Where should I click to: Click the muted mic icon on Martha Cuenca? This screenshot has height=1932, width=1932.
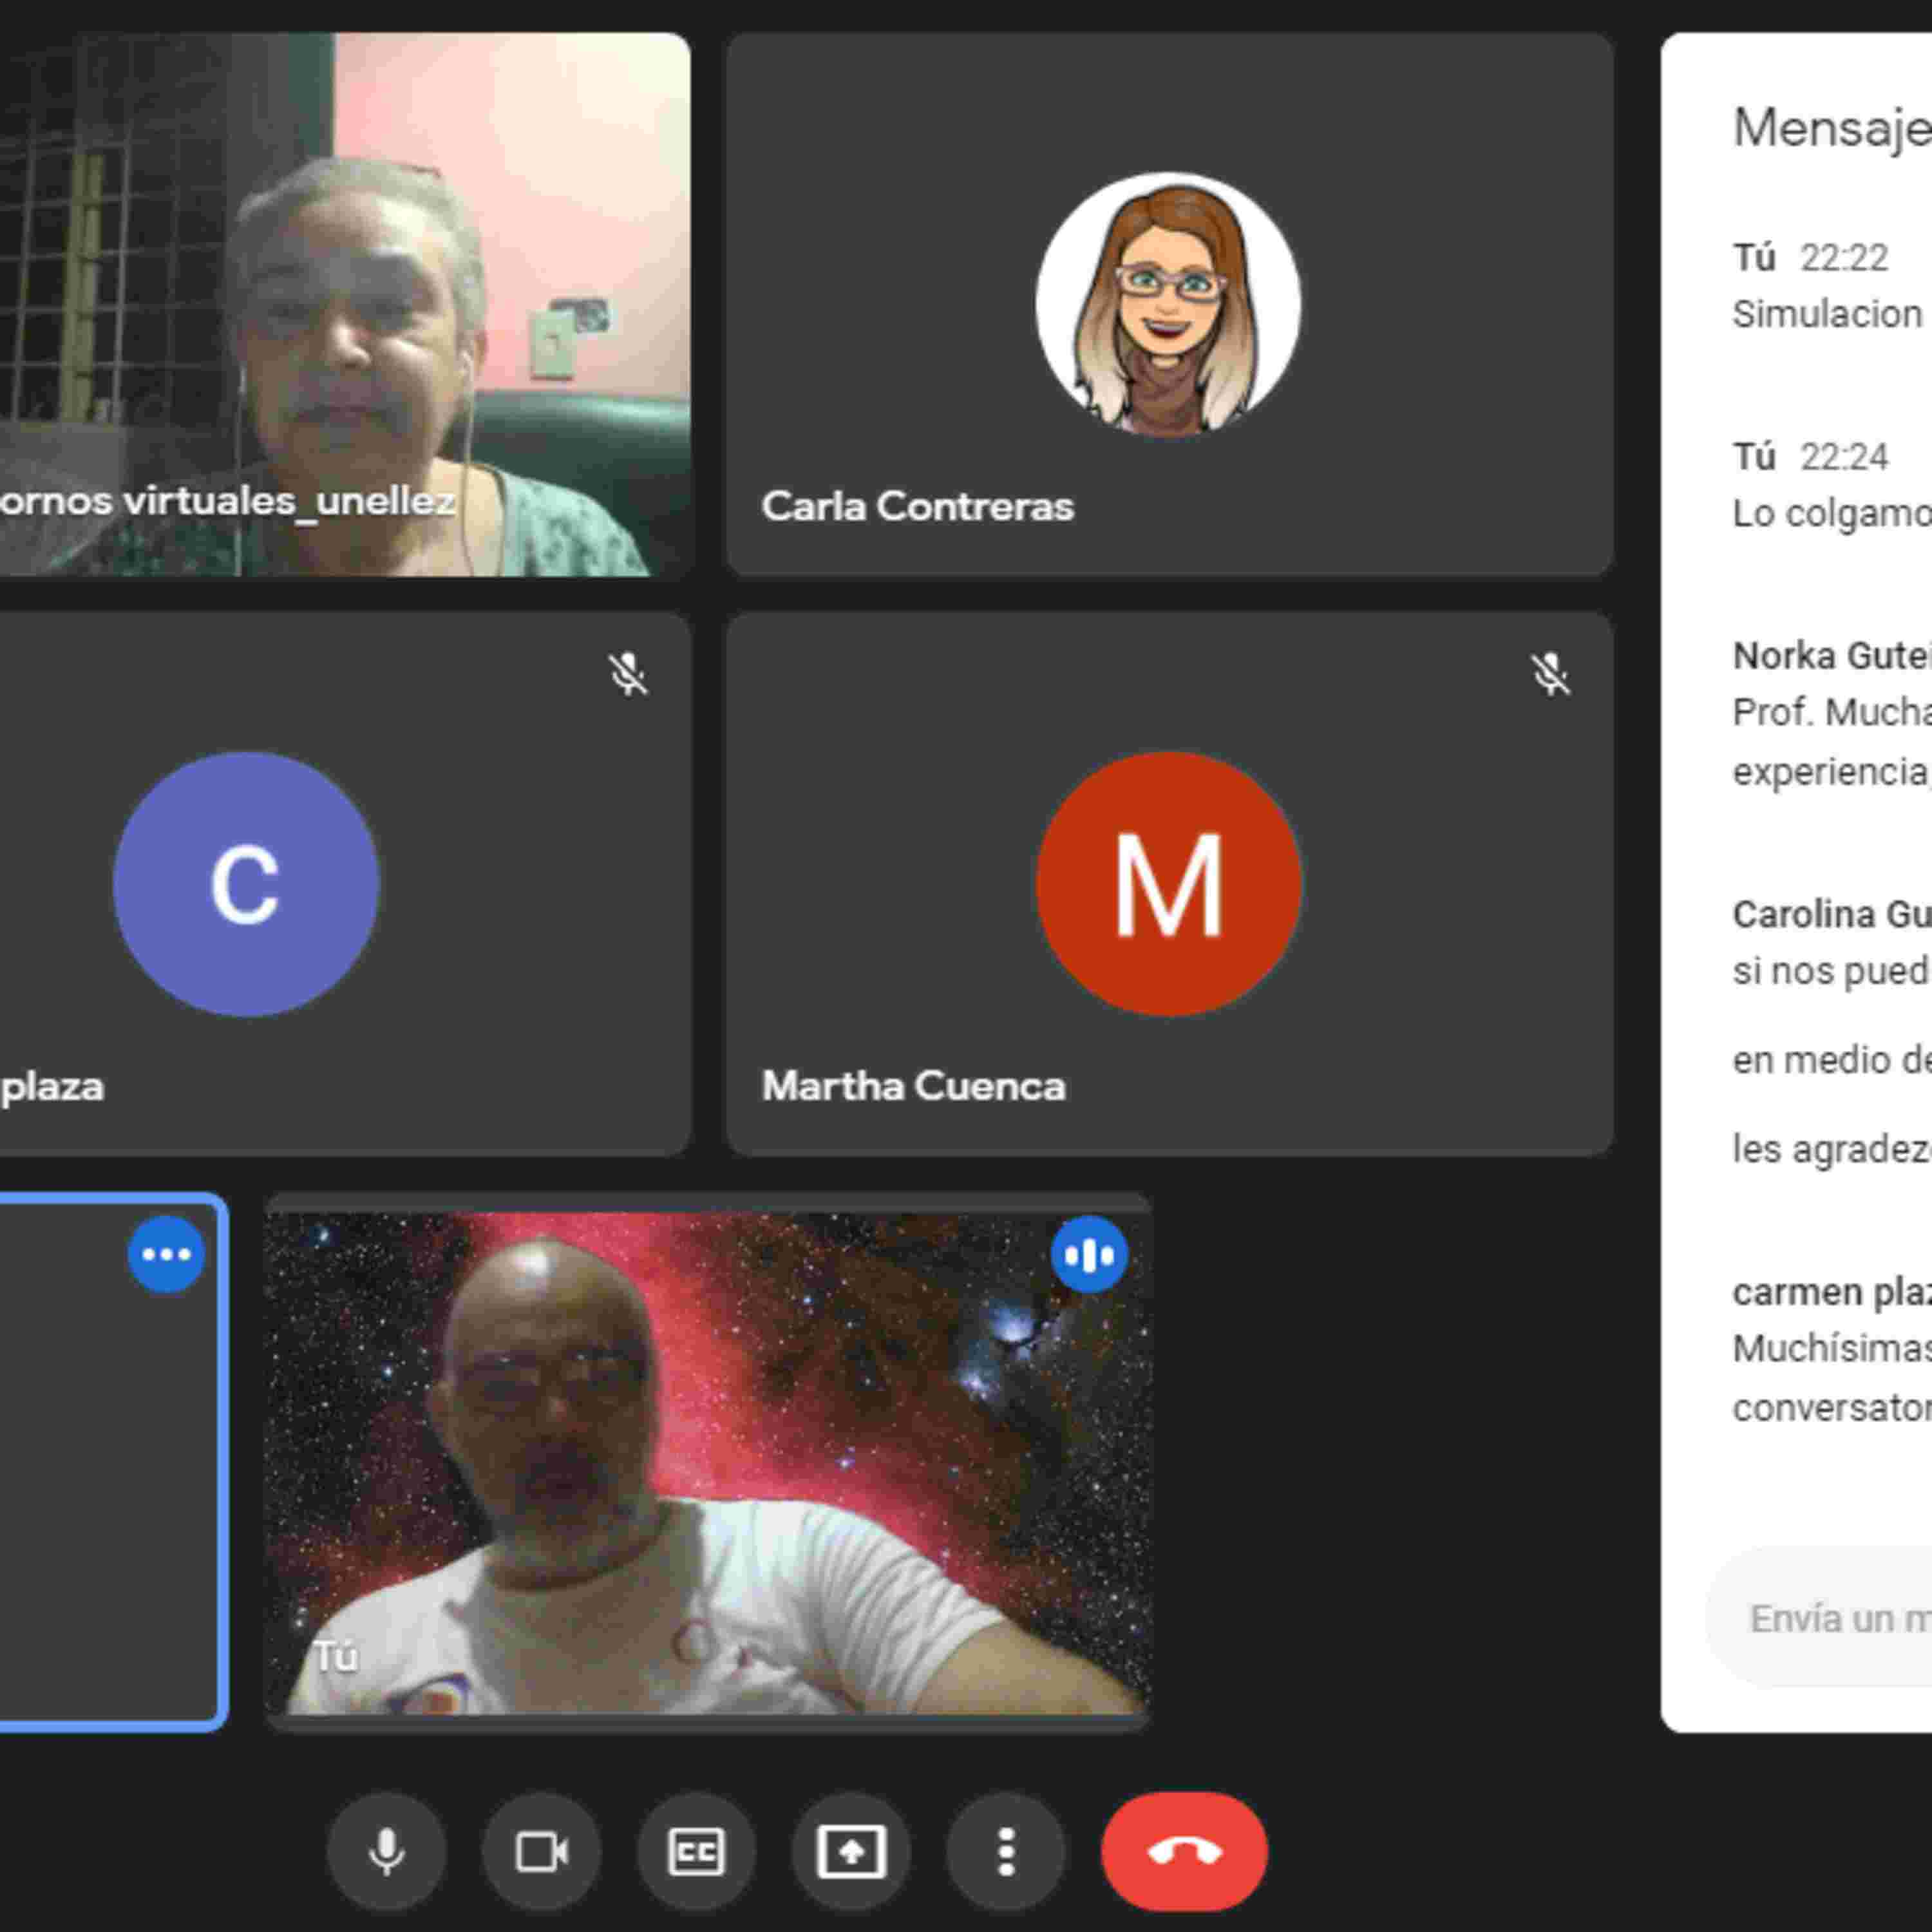pyautogui.click(x=1550, y=674)
